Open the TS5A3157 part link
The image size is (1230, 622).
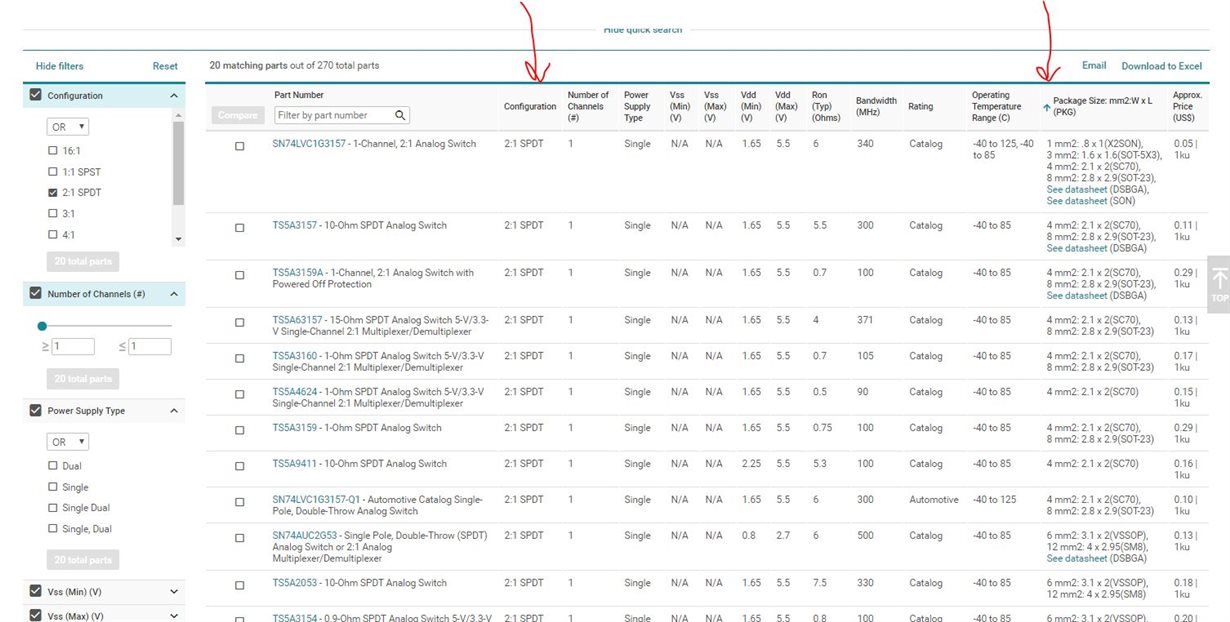pyautogui.click(x=295, y=226)
